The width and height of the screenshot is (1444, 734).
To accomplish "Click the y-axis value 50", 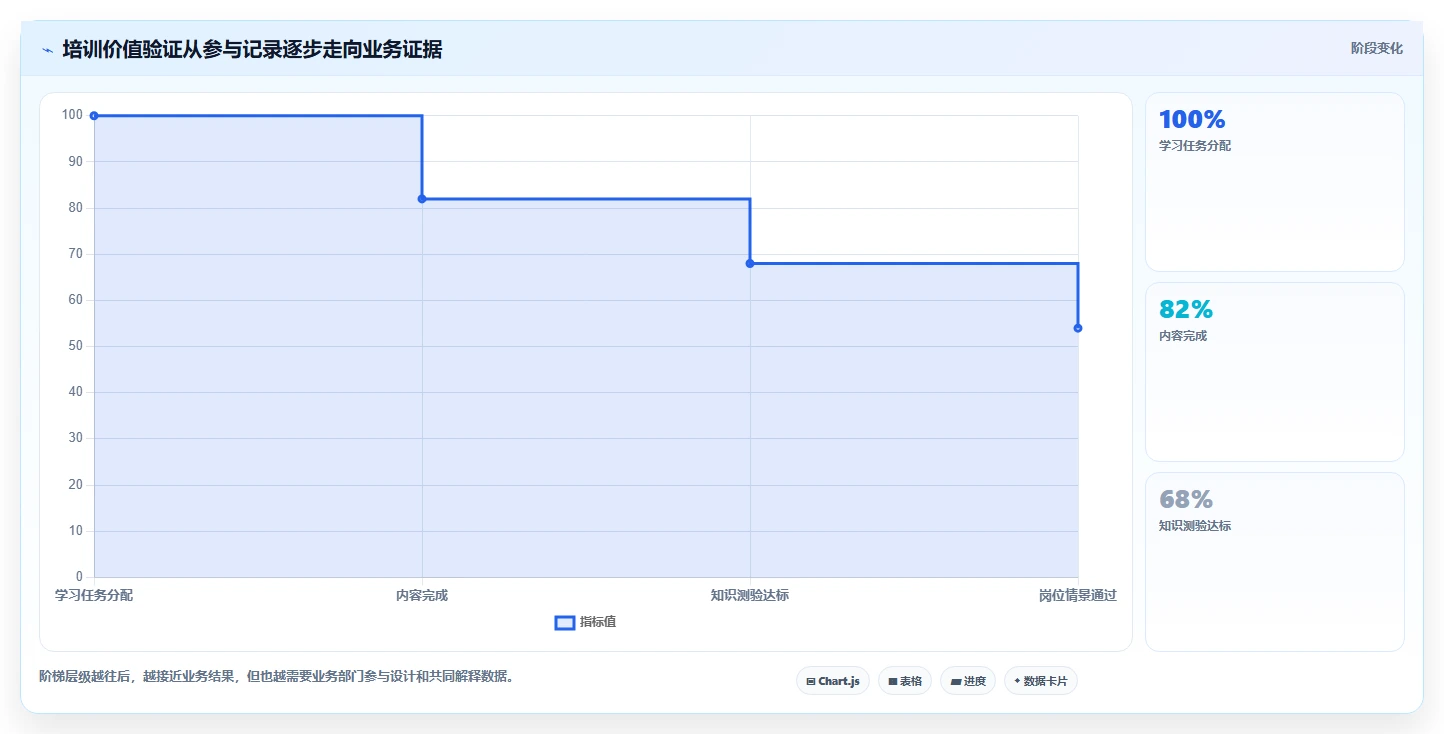I will pos(75,346).
